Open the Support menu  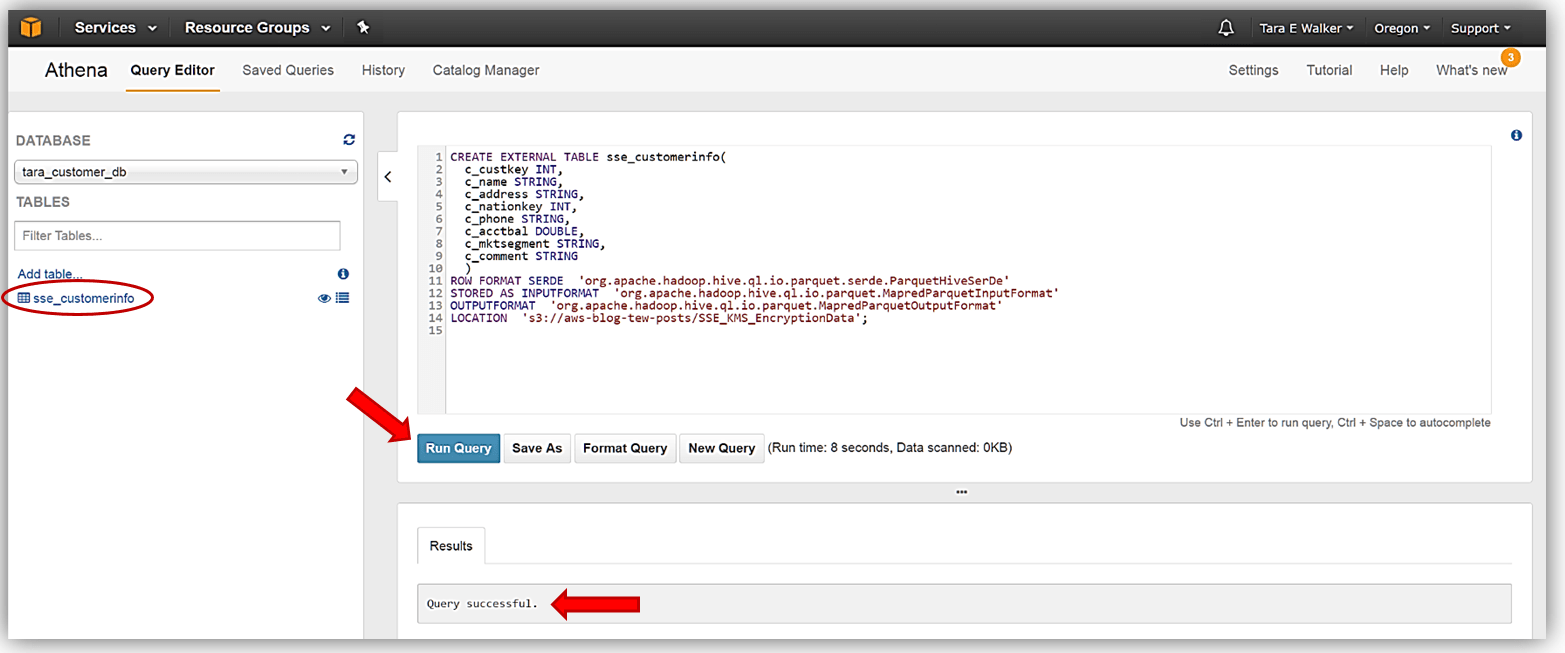coord(1480,27)
